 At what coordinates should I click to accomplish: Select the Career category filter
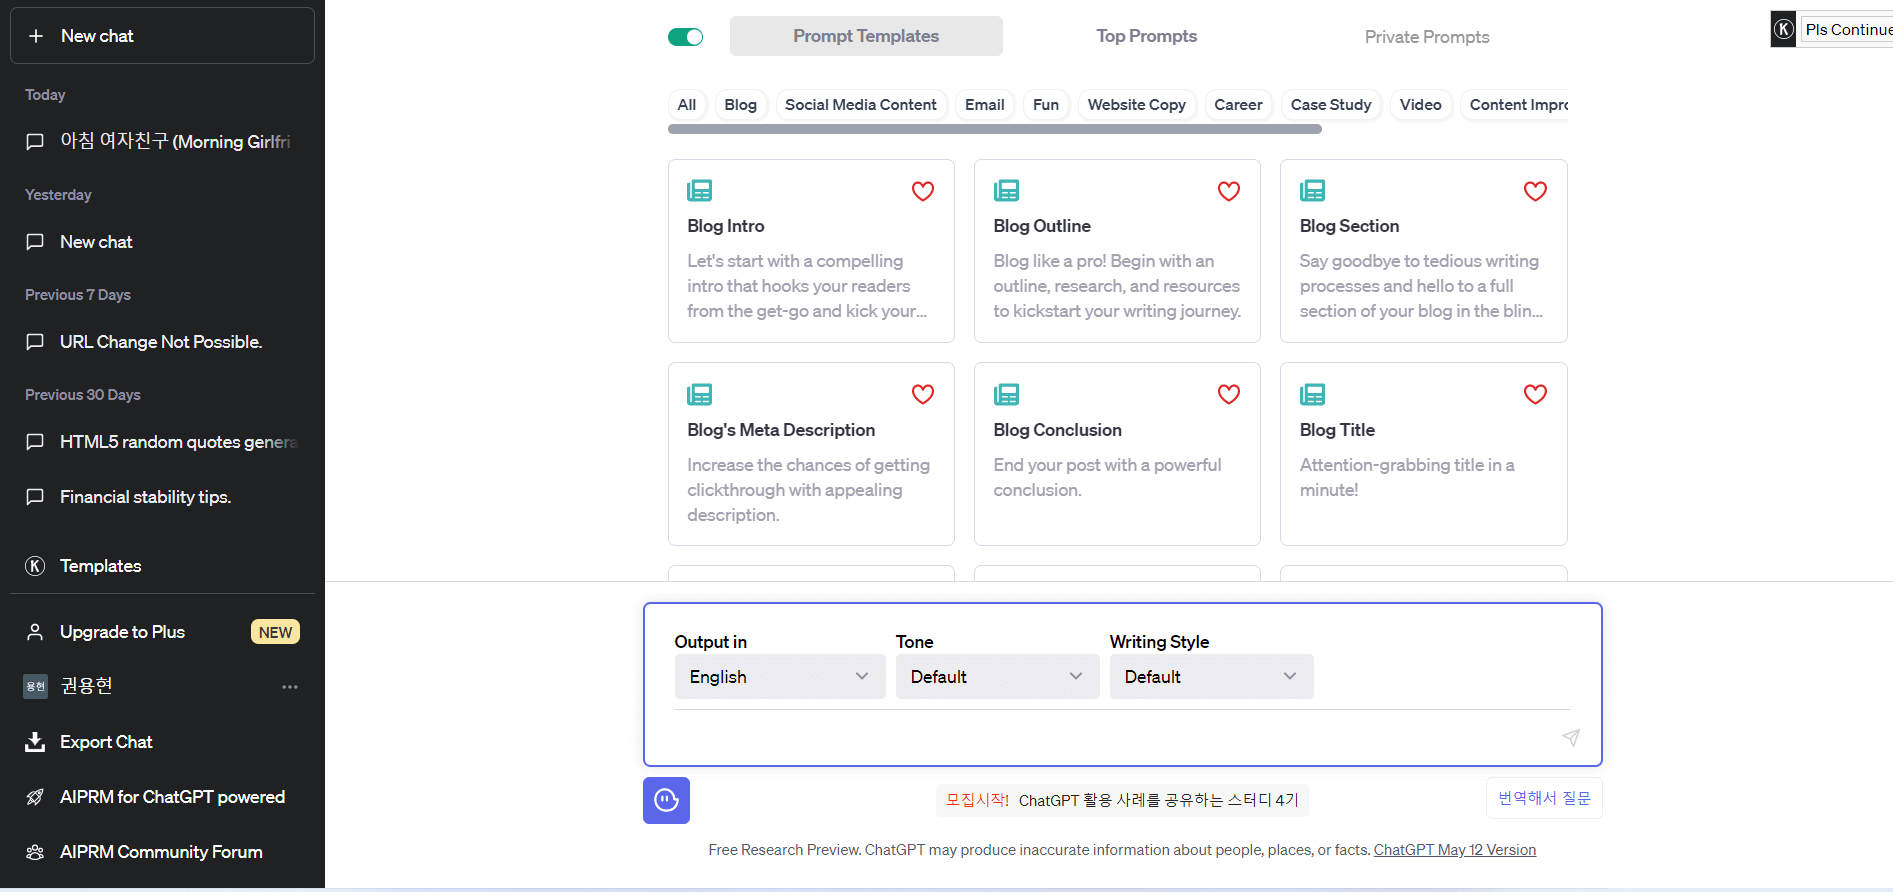[1238, 105]
